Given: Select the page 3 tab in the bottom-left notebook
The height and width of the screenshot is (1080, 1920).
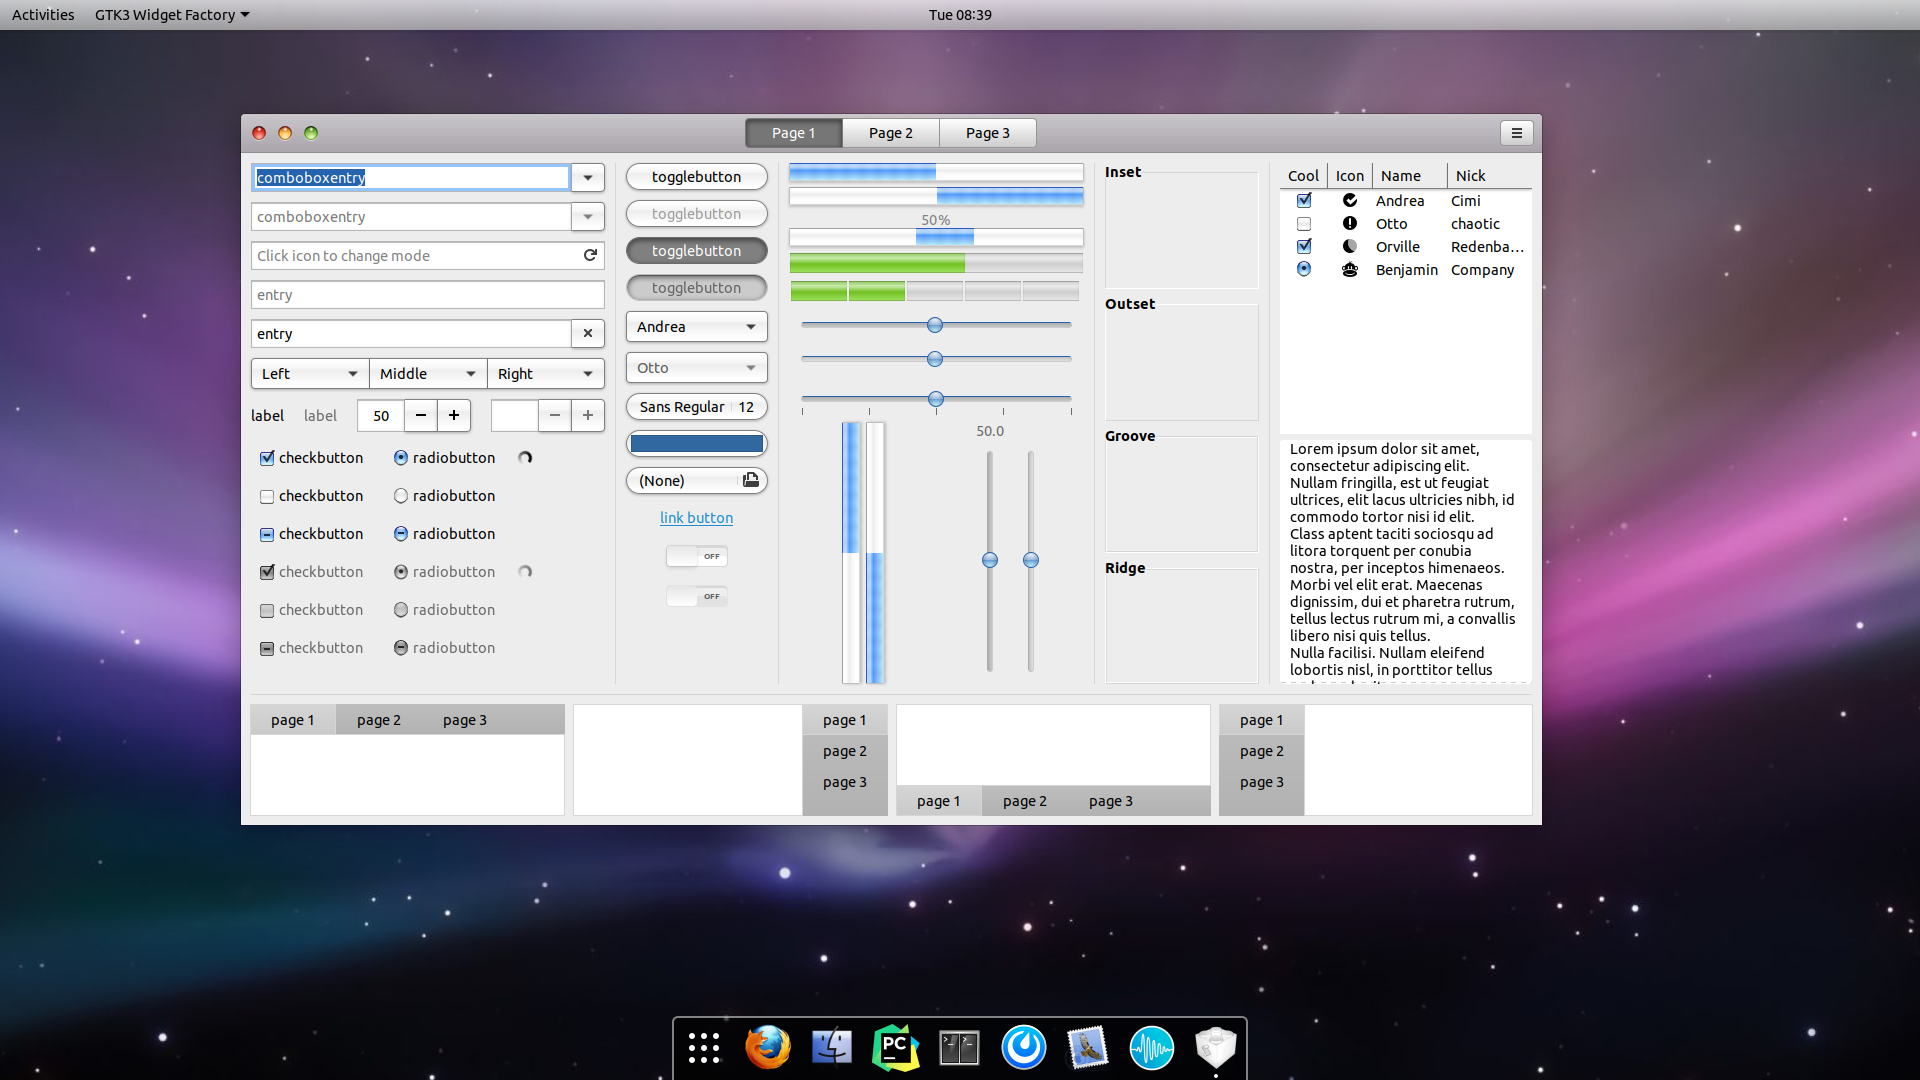Looking at the screenshot, I should (465, 720).
